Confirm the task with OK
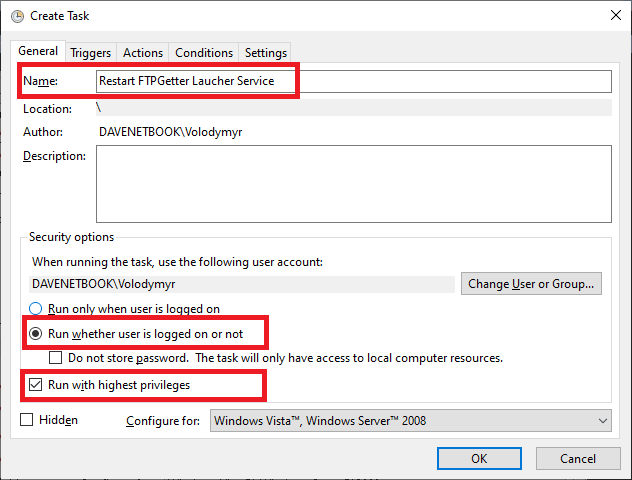632x480 pixels. pyautogui.click(x=479, y=459)
